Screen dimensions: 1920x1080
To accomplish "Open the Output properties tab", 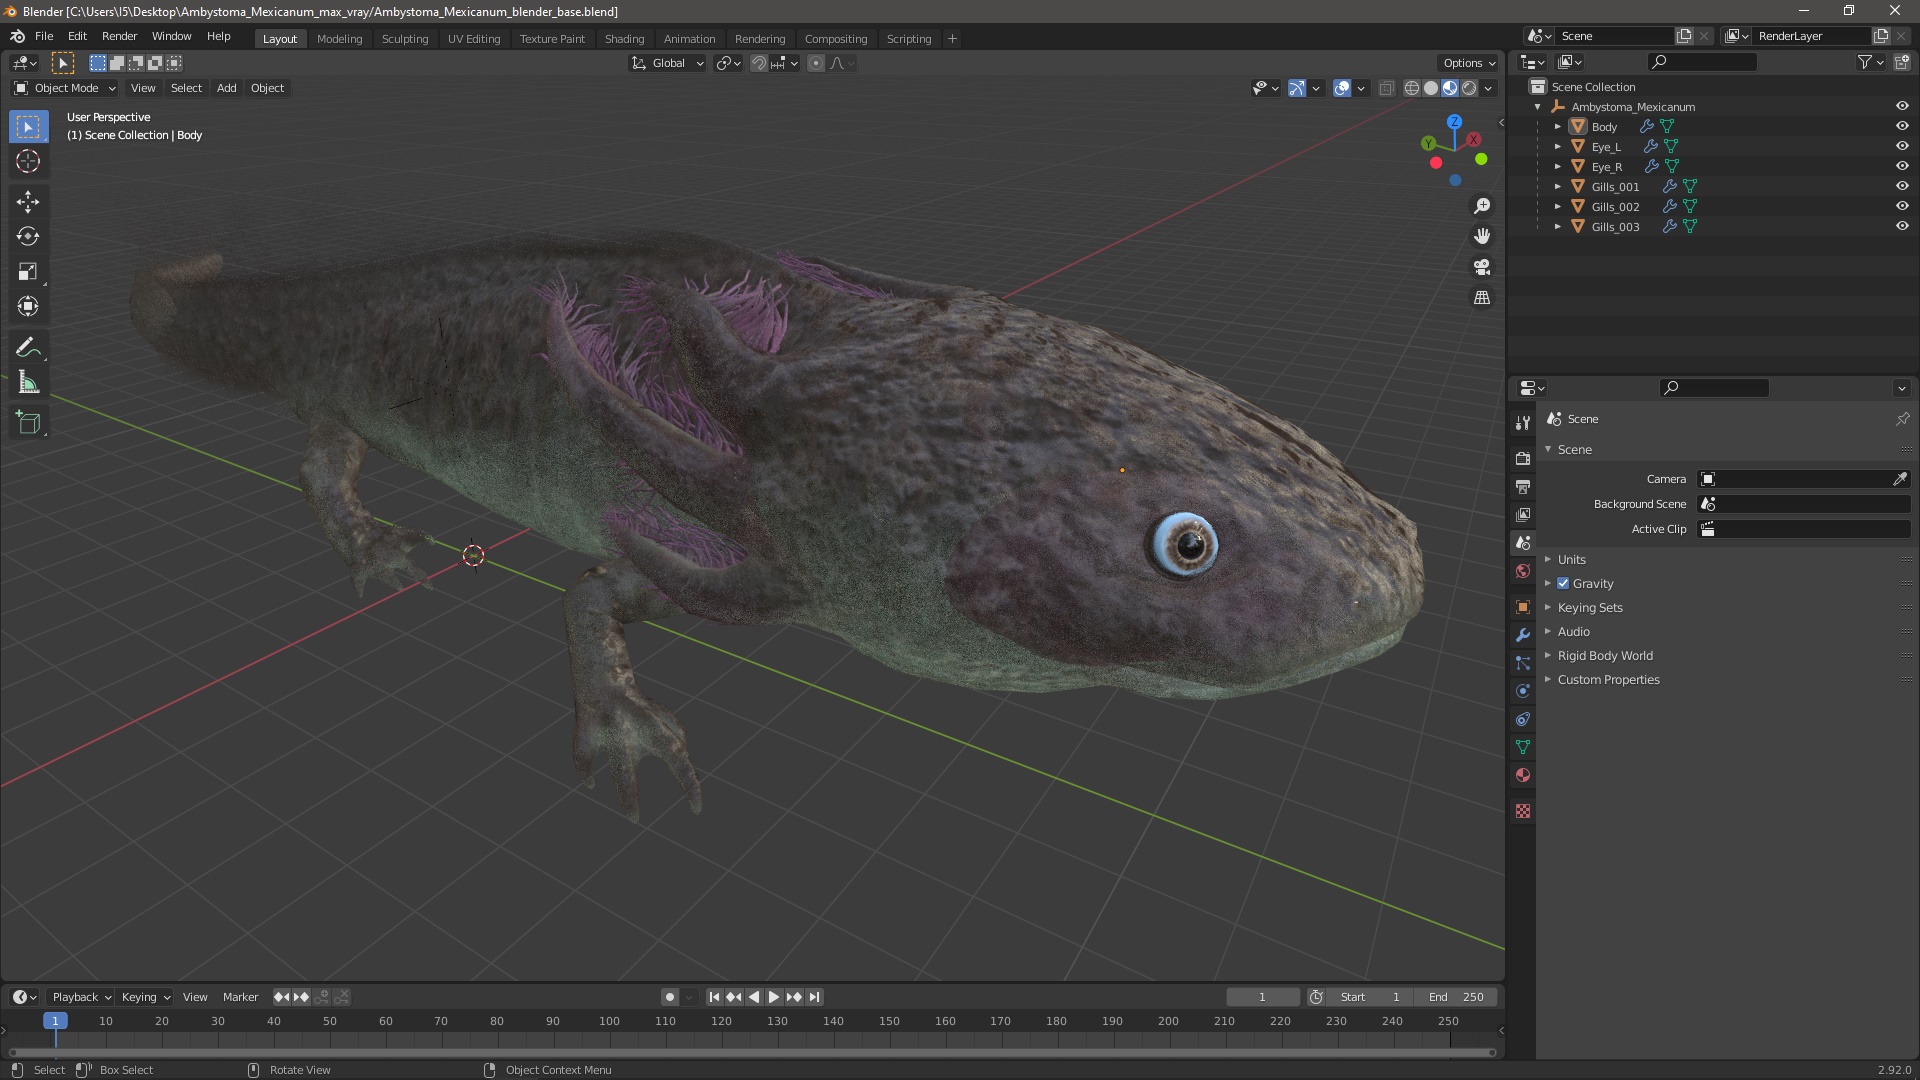I will coord(1522,487).
